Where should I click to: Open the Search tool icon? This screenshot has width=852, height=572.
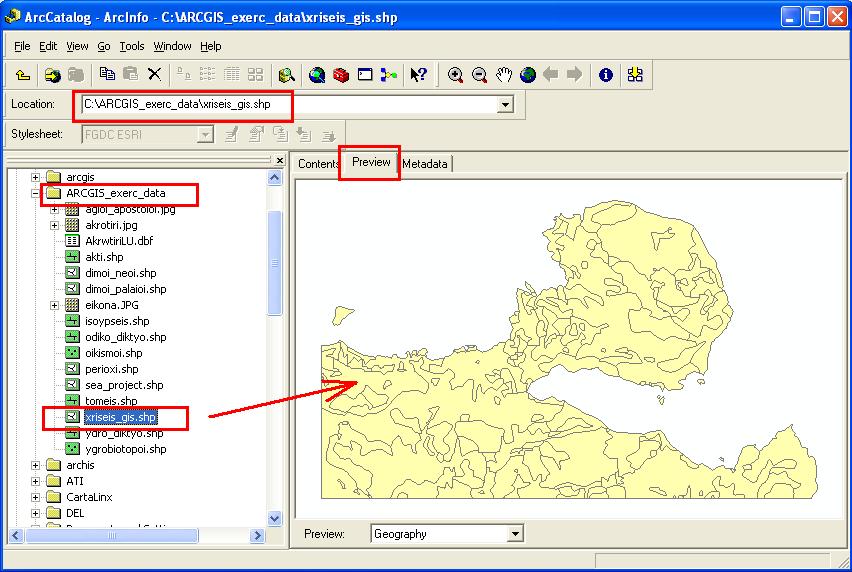tap(286, 74)
